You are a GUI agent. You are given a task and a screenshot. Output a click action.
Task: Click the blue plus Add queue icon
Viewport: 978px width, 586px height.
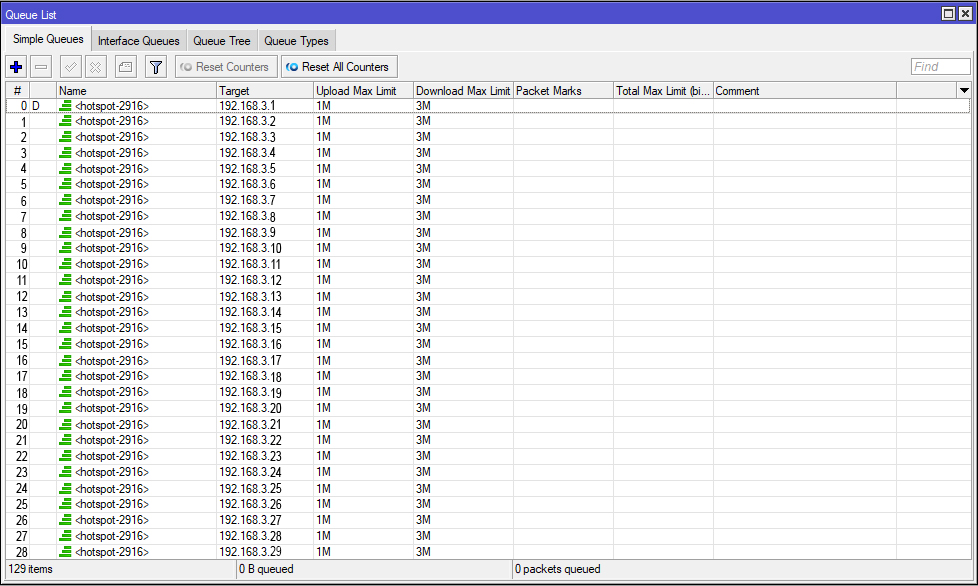coord(16,67)
